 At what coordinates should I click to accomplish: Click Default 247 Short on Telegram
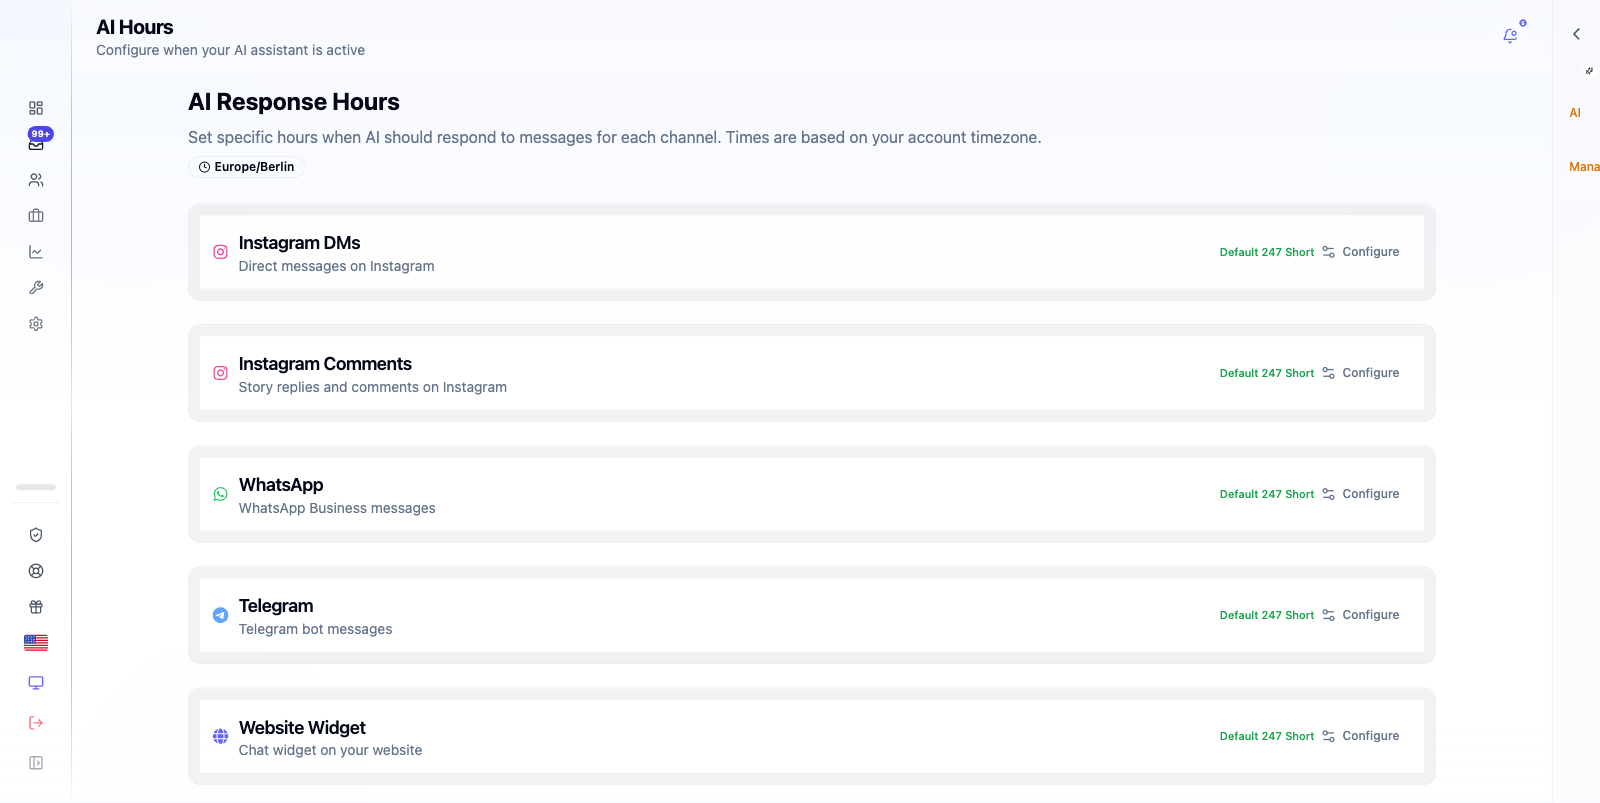coord(1267,615)
